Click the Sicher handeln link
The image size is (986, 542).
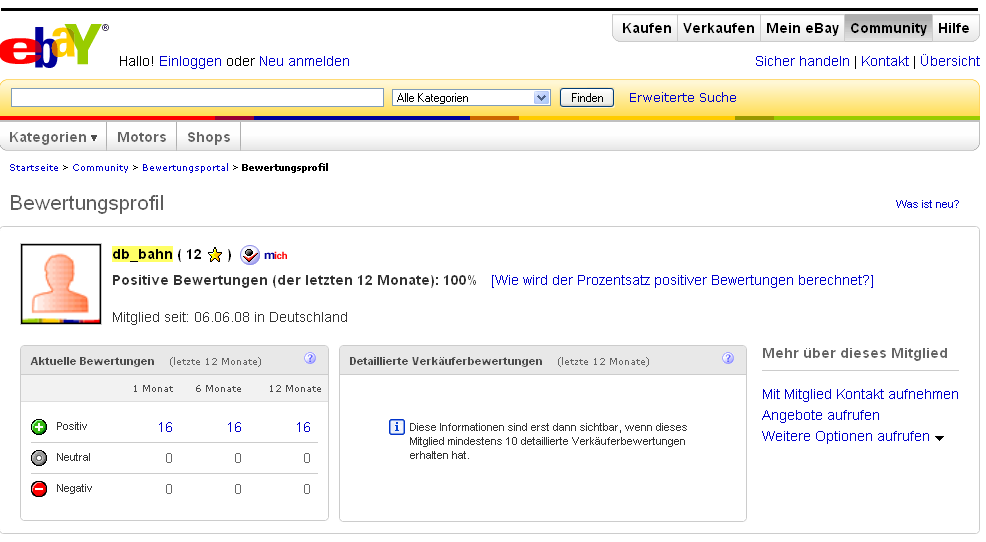[802, 61]
